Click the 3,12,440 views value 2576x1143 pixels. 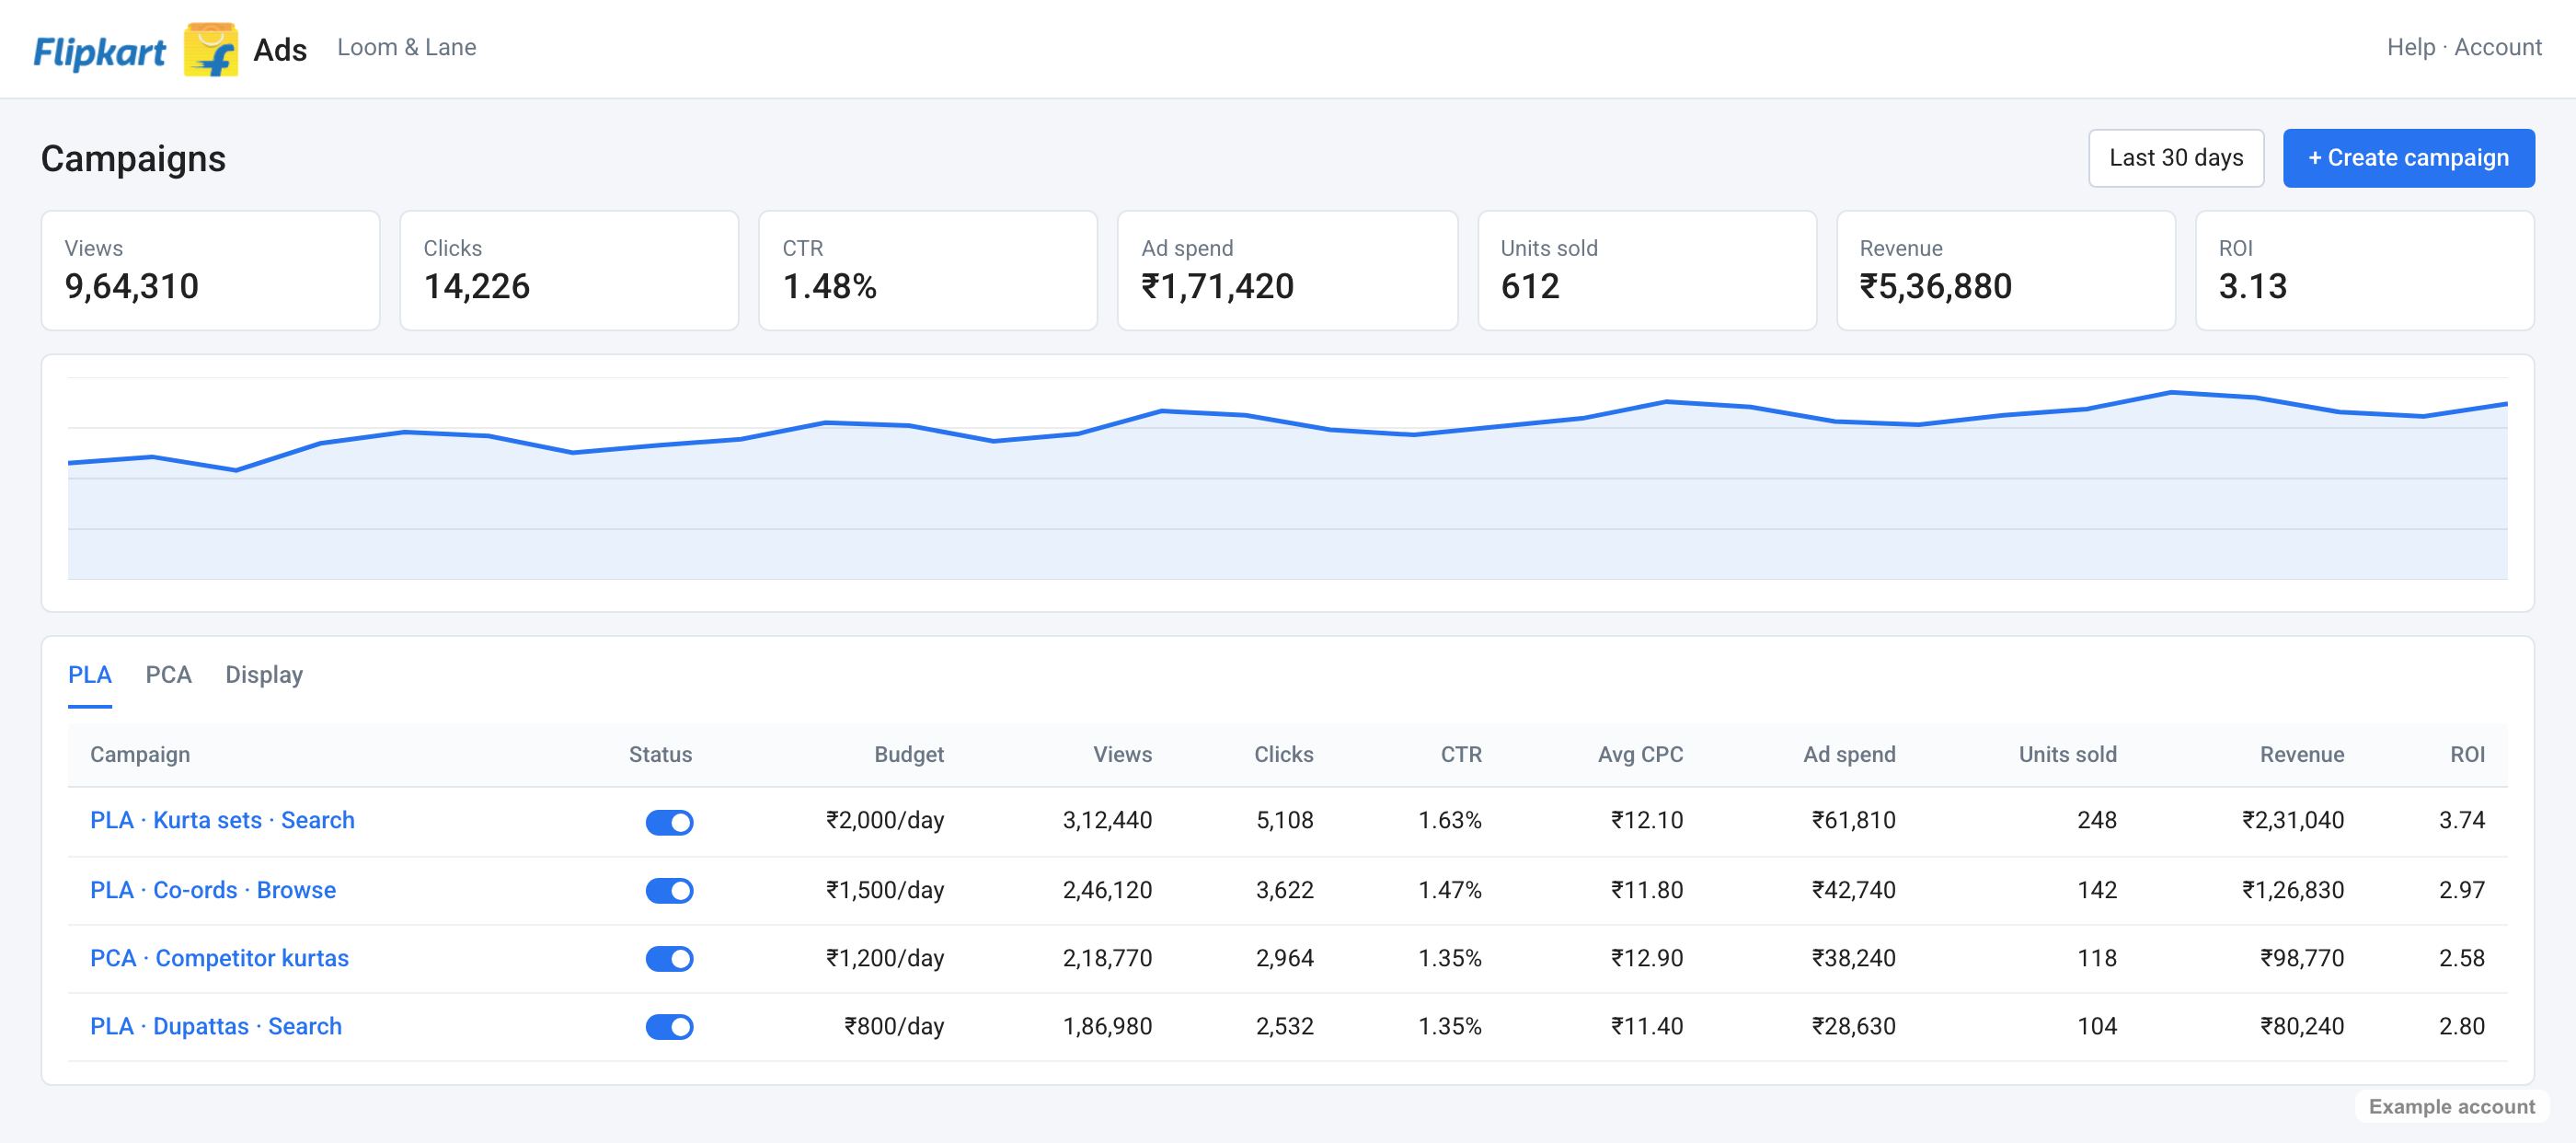click(x=1107, y=820)
